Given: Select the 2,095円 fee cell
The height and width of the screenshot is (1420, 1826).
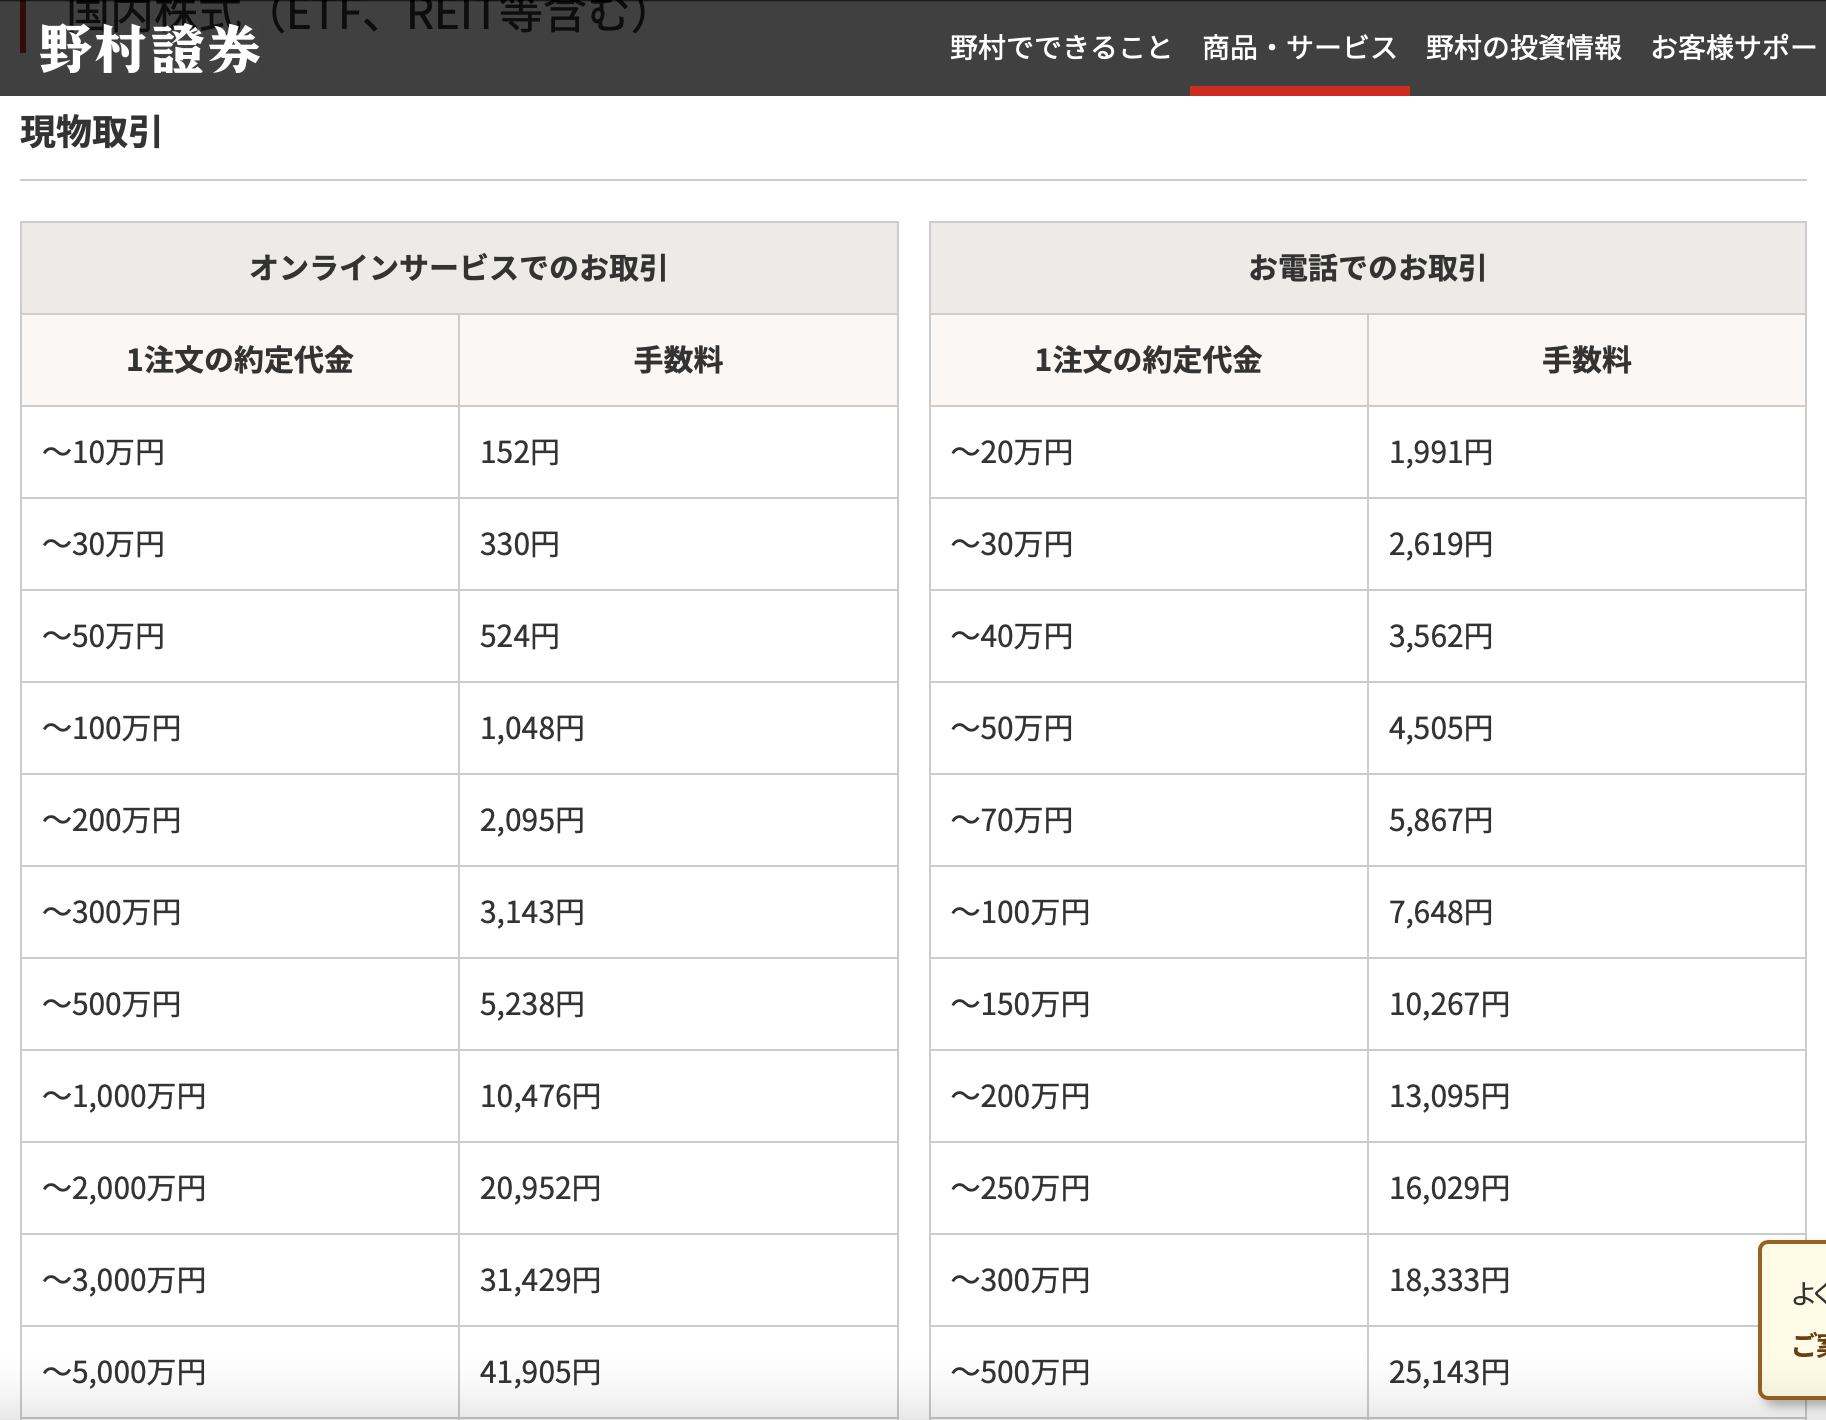Looking at the screenshot, I should 678,820.
